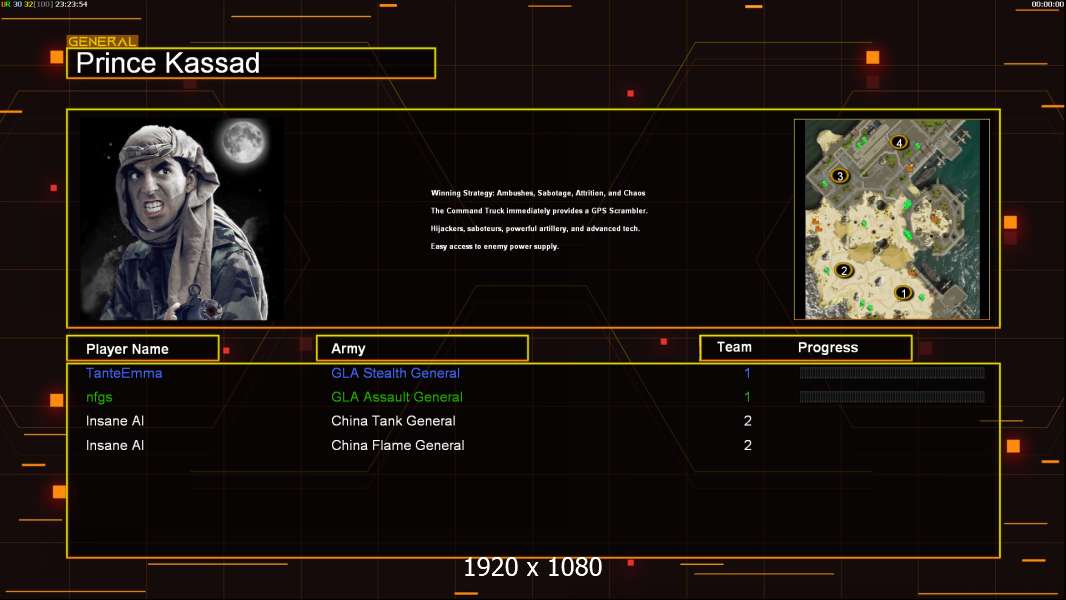1066x600 pixels.
Task: Click the Prince Kassad portrait image
Action: [x=182, y=219]
